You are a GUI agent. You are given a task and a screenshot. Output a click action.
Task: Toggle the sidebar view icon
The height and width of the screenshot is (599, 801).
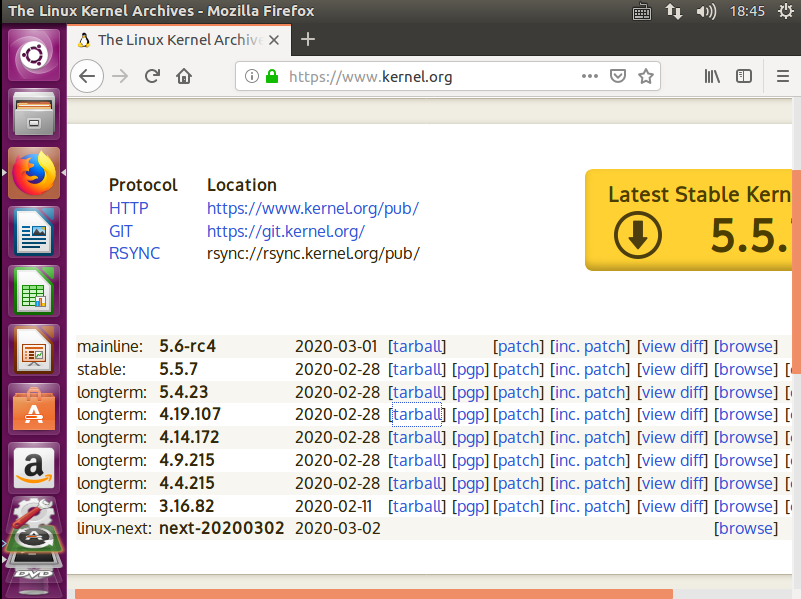(x=744, y=77)
